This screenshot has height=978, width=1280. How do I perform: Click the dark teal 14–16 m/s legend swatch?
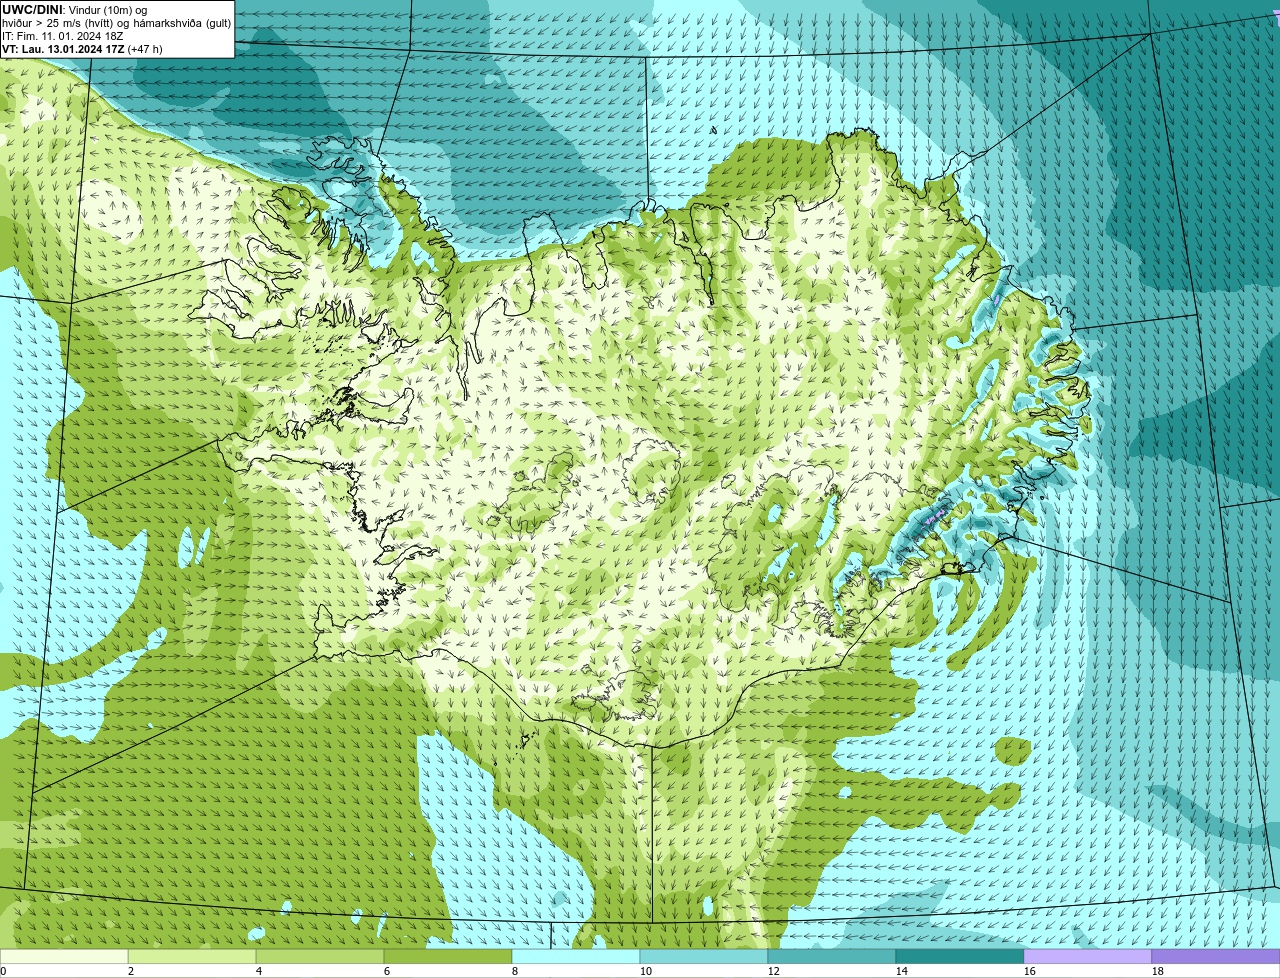click(960, 956)
